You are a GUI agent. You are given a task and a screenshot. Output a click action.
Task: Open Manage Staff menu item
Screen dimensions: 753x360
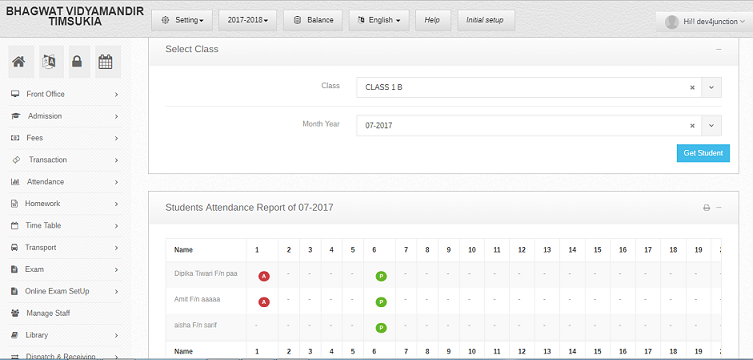[64, 313]
